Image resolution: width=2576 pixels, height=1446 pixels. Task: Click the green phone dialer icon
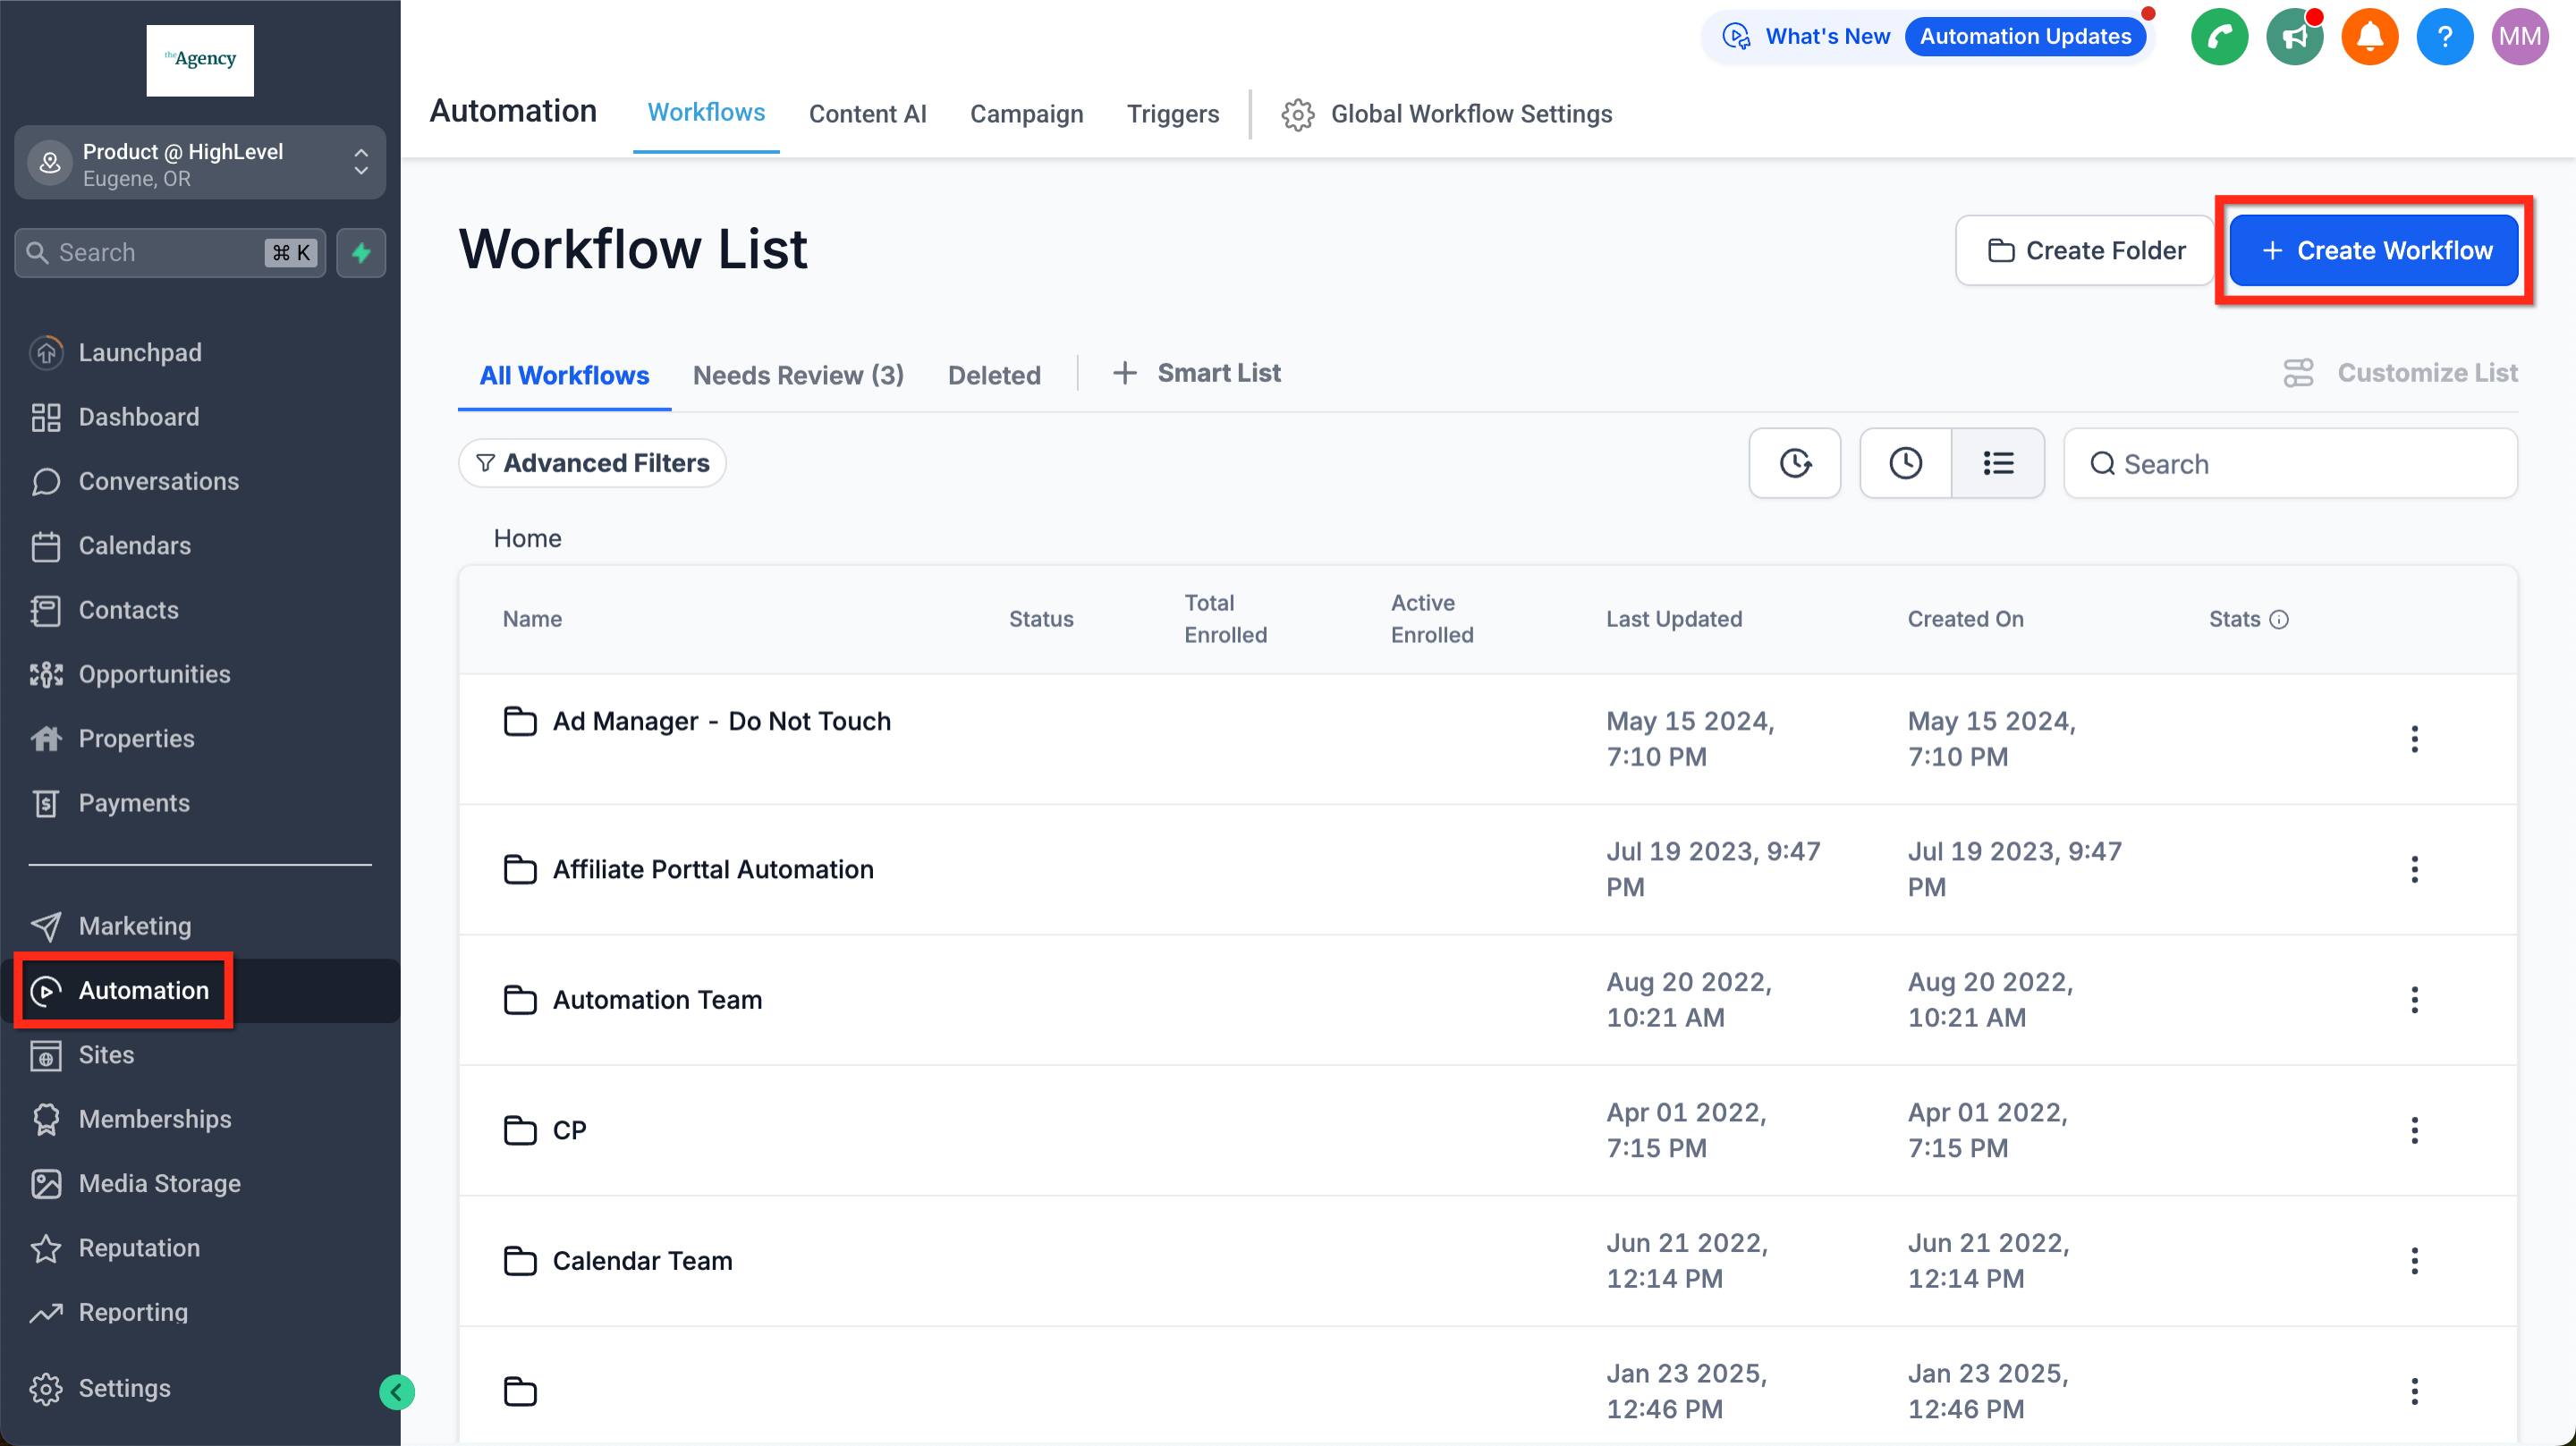pyautogui.click(x=2218, y=37)
